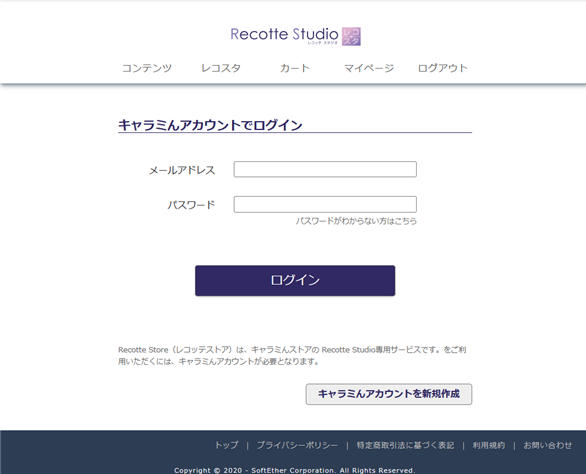Screen dimensions: 586x474
Task: Follow the パスワードがわからない方はこちら link
Action: [356, 221]
